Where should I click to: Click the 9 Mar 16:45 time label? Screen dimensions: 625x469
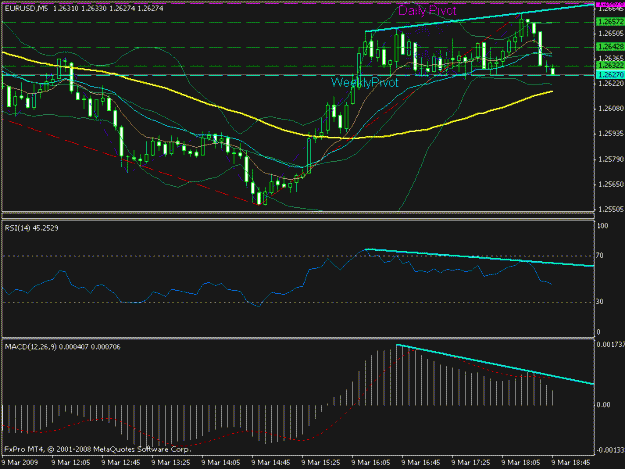[421, 463]
